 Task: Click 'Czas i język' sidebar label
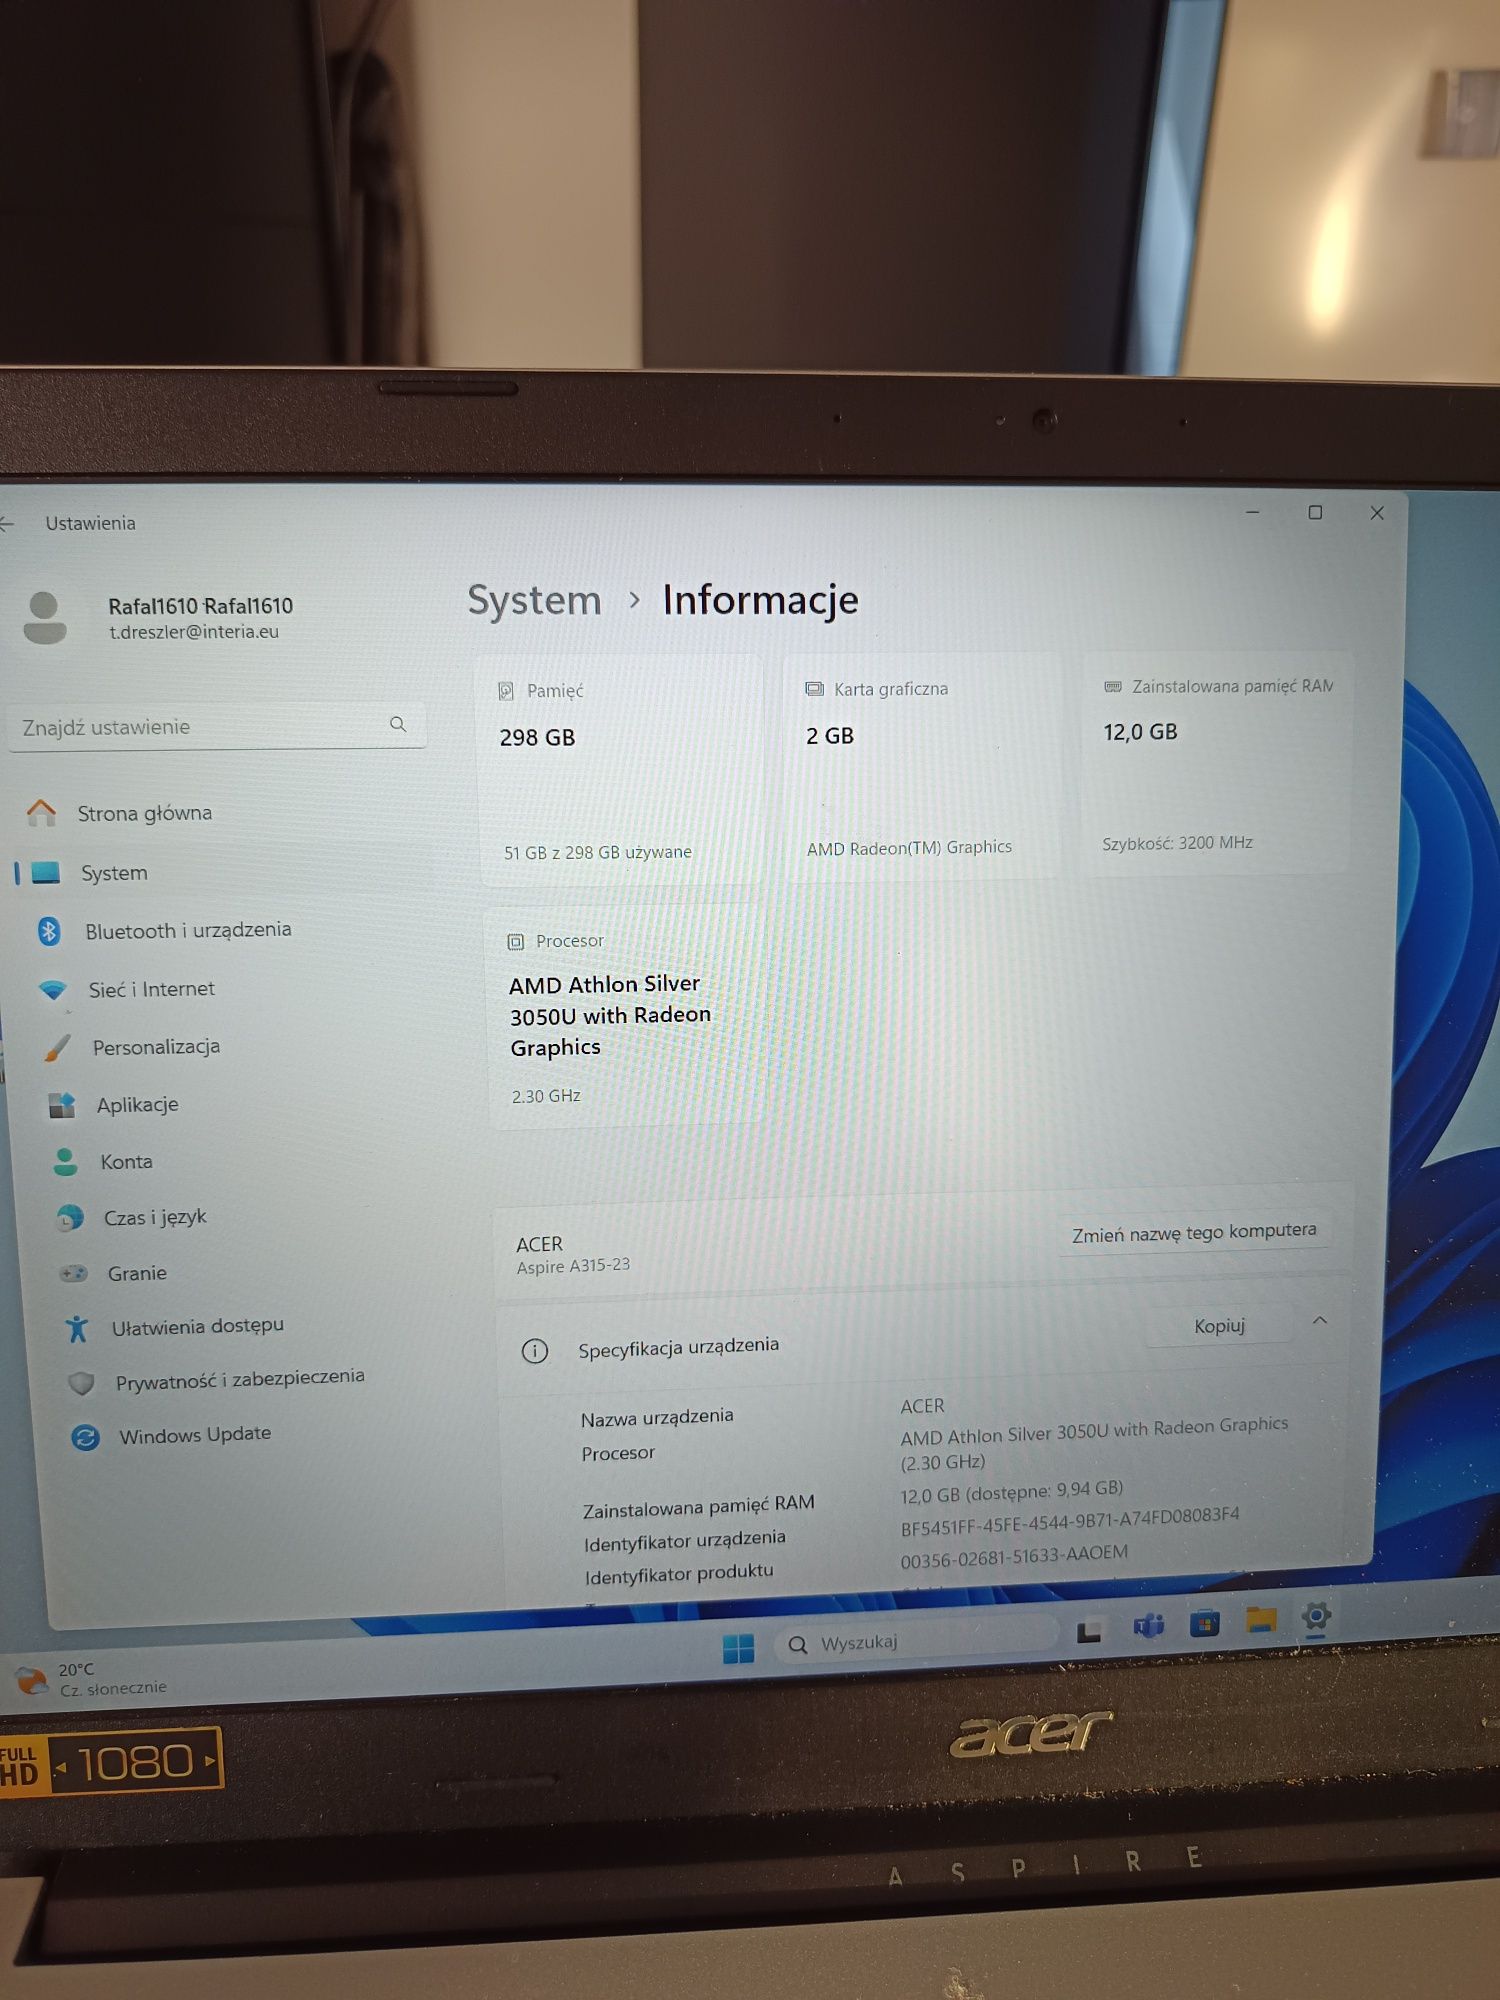click(x=155, y=1218)
